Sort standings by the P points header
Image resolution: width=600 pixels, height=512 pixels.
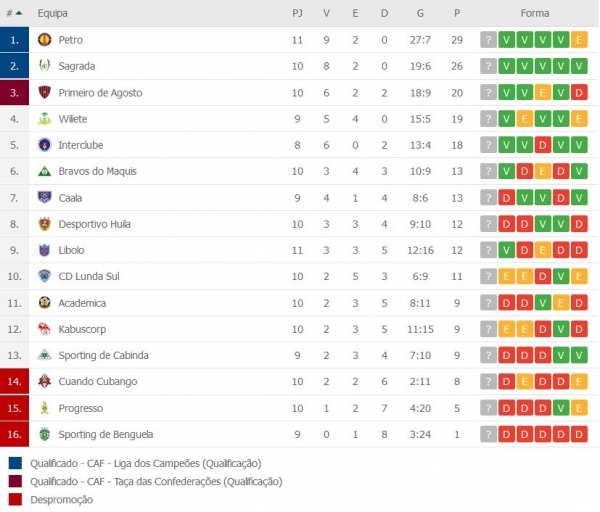pyautogui.click(x=457, y=13)
